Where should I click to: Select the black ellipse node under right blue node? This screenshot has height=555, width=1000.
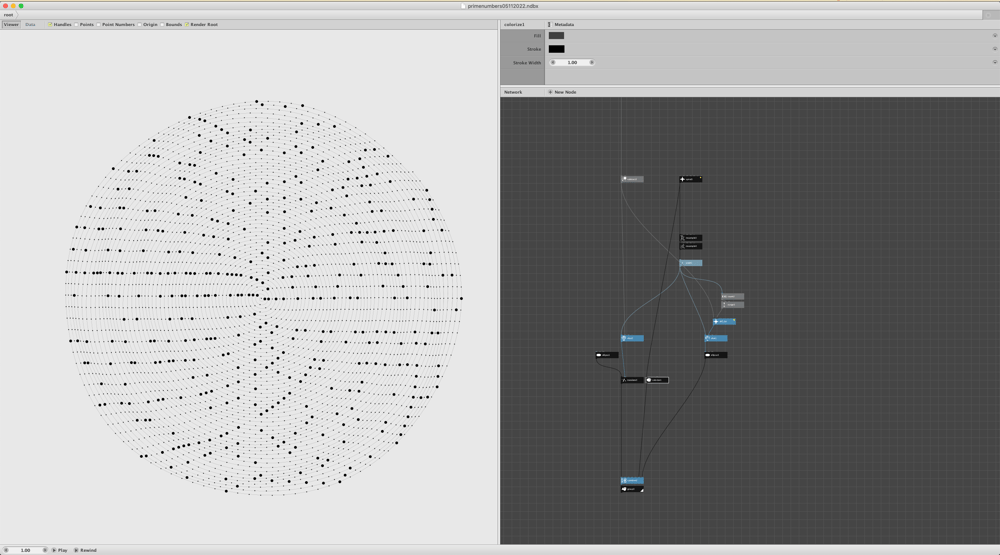(x=716, y=355)
